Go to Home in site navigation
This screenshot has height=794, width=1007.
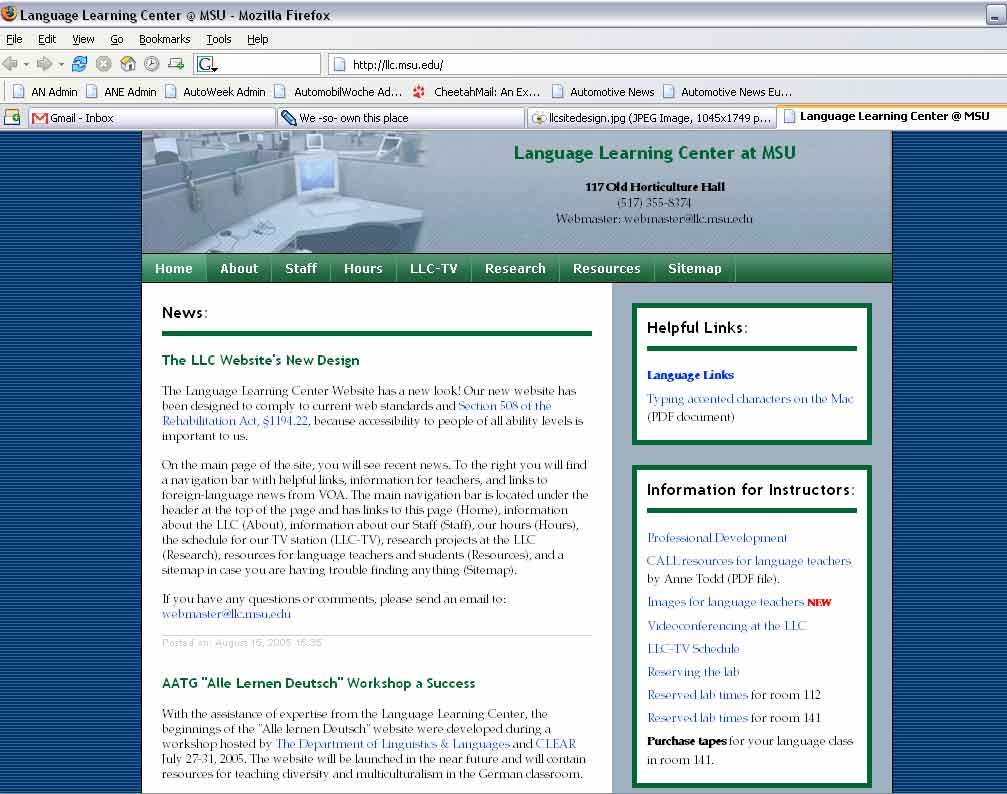click(x=173, y=269)
